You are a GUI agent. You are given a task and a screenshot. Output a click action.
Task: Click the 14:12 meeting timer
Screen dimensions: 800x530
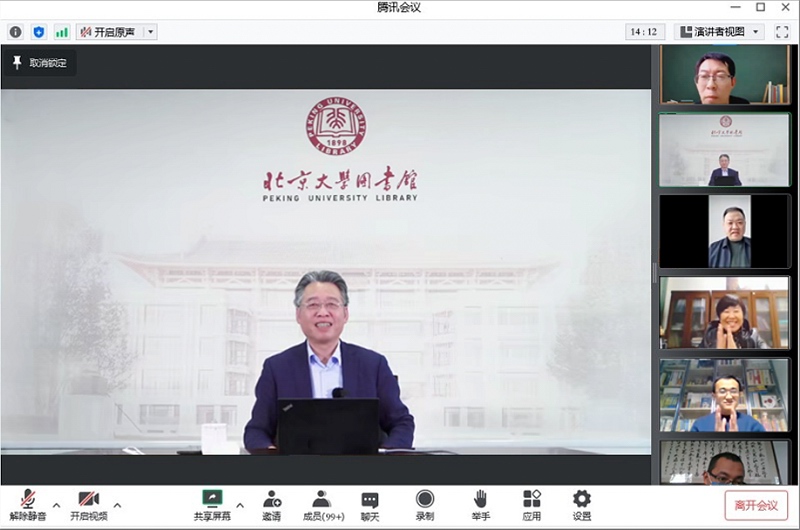coord(645,32)
